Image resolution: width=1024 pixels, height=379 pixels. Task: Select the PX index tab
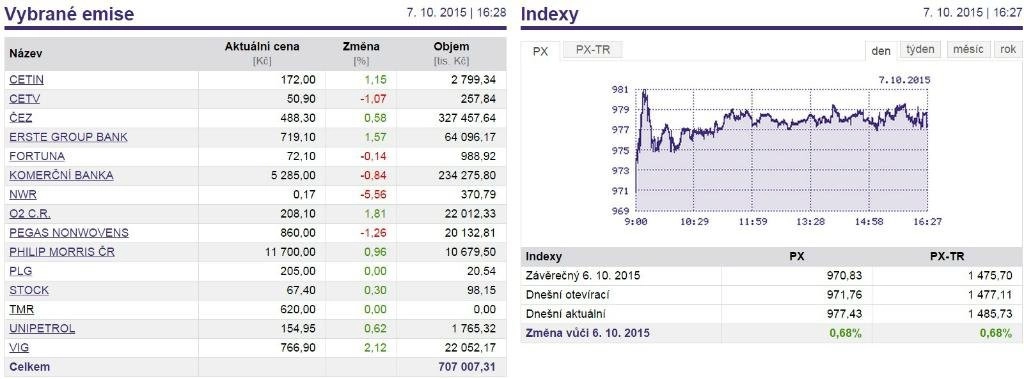(x=541, y=51)
